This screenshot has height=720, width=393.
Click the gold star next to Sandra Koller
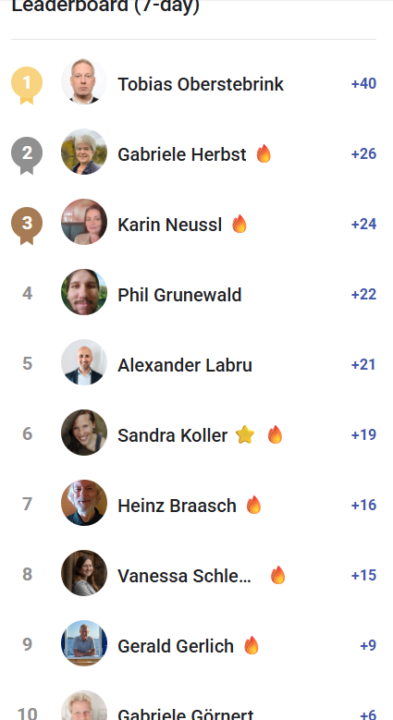click(x=245, y=435)
